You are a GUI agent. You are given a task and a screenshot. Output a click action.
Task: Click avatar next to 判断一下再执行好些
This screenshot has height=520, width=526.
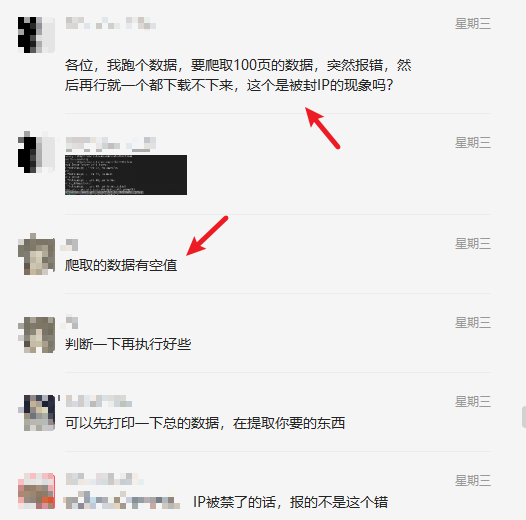click(x=36, y=334)
